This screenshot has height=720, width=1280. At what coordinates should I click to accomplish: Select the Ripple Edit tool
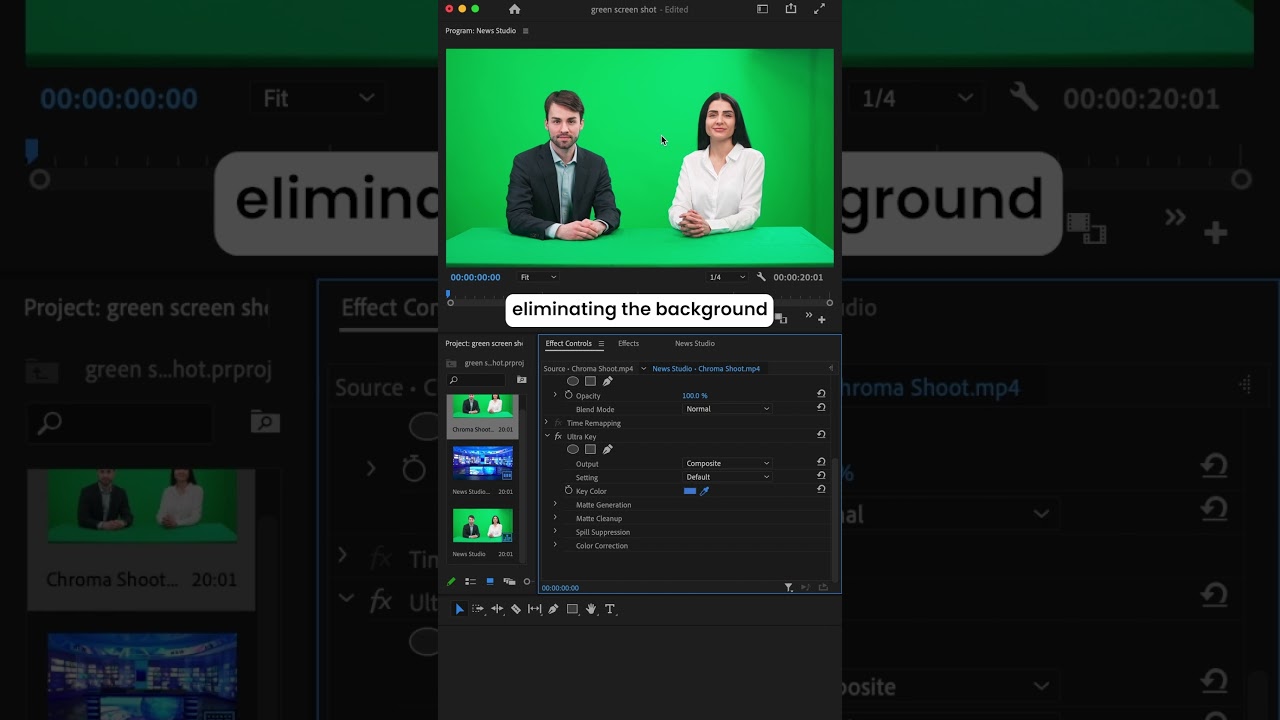tap(497, 609)
